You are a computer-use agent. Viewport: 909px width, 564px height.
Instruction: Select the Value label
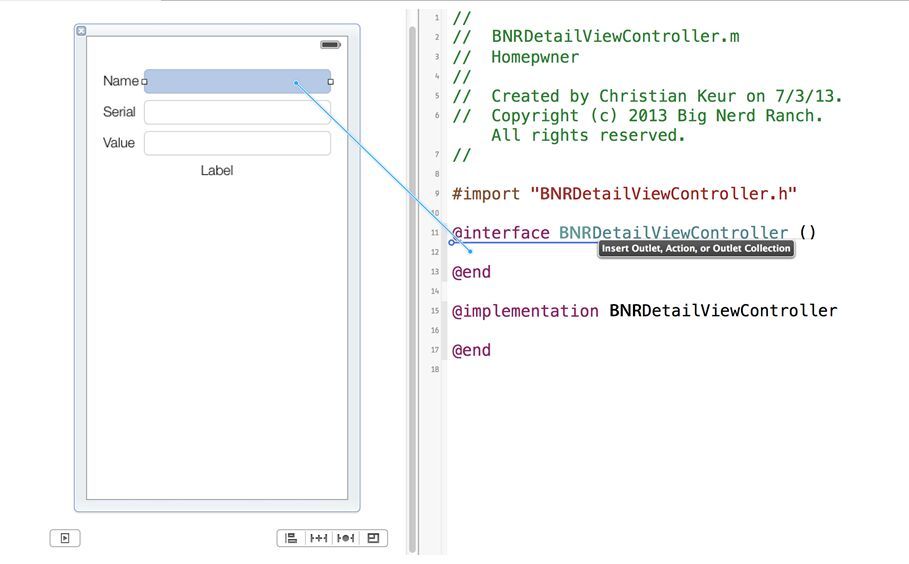pyautogui.click(x=119, y=143)
